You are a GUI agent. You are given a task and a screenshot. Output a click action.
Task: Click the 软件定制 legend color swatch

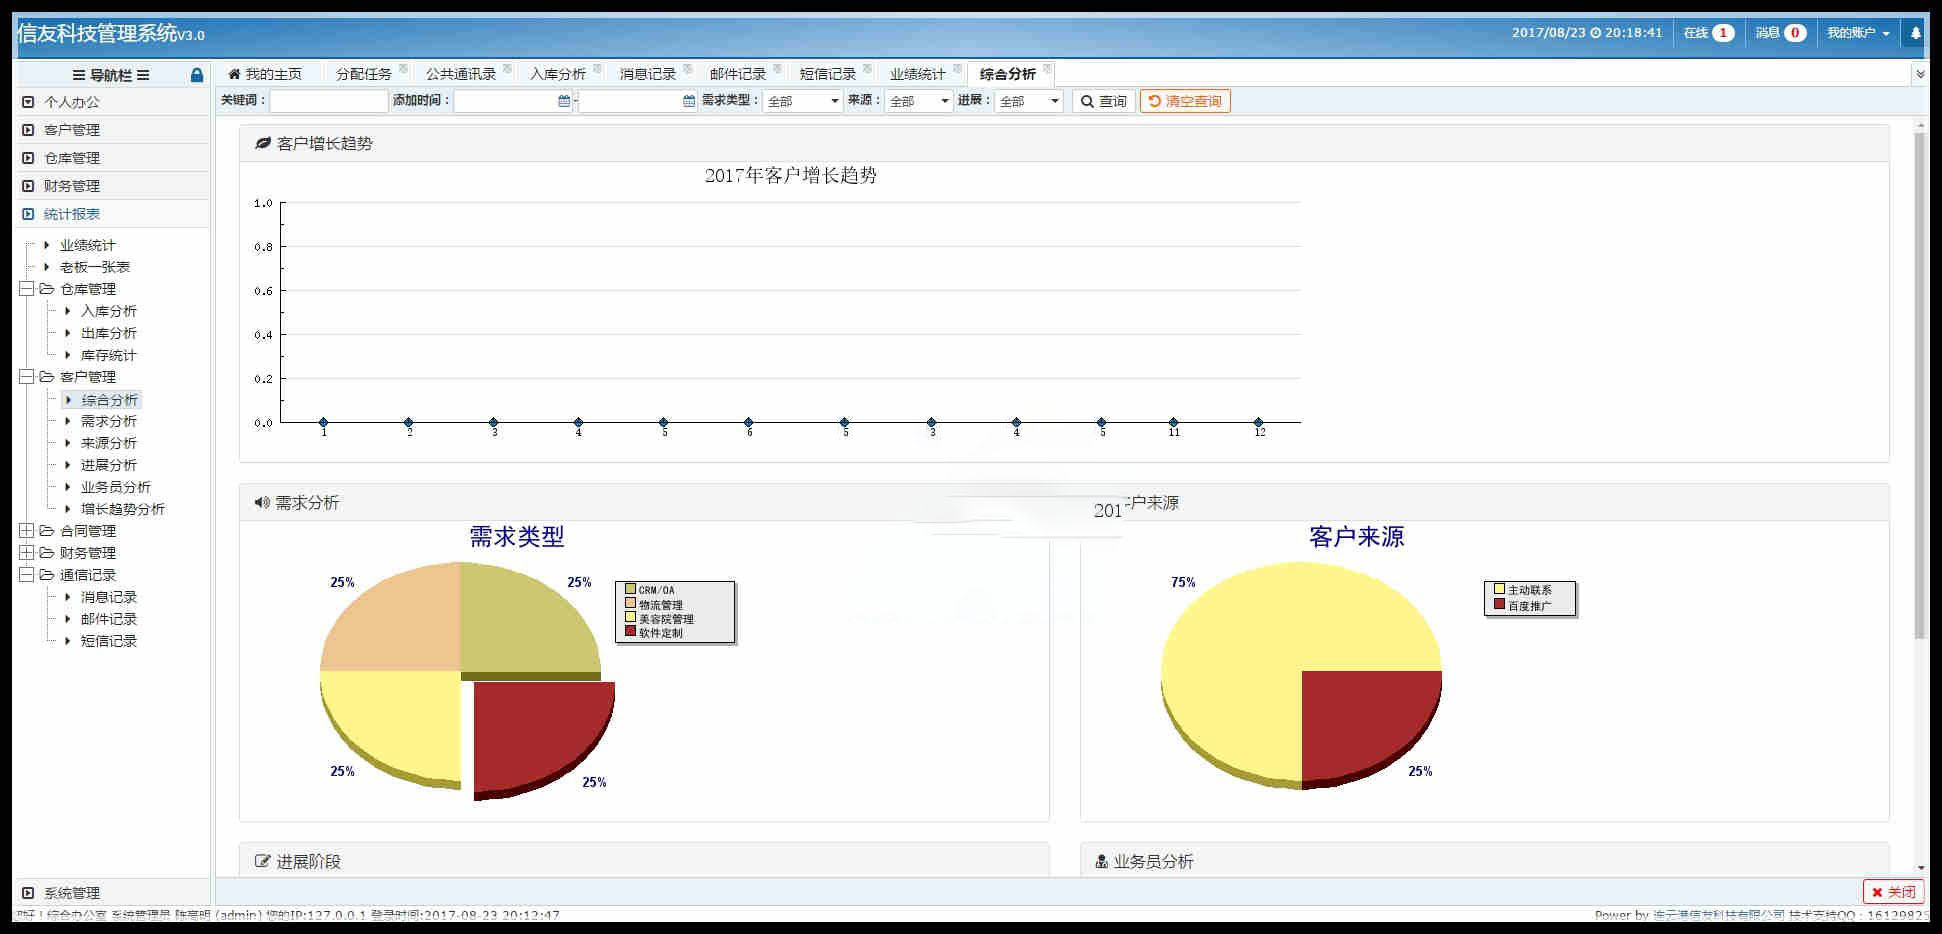[x=630, y=631]
